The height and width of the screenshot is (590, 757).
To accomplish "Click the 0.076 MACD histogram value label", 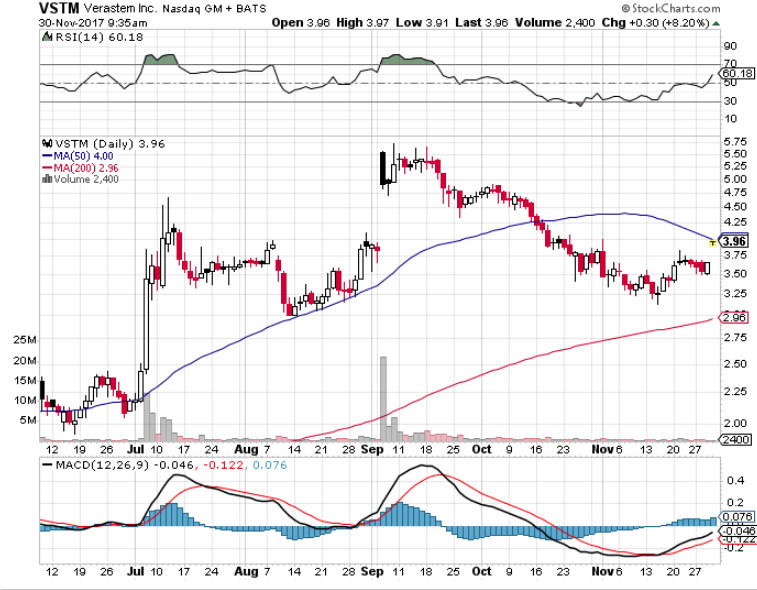I will tap(736, 517).
